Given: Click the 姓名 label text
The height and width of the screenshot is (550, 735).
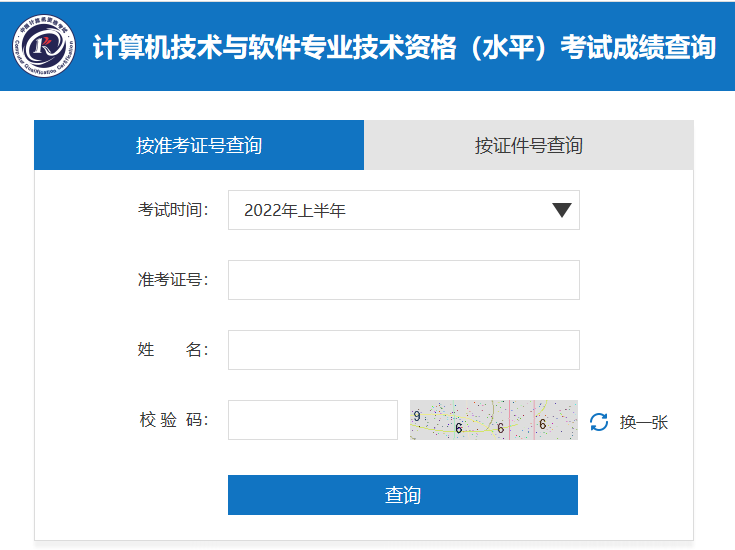Looking at the screenshot, I should (173, 350).
